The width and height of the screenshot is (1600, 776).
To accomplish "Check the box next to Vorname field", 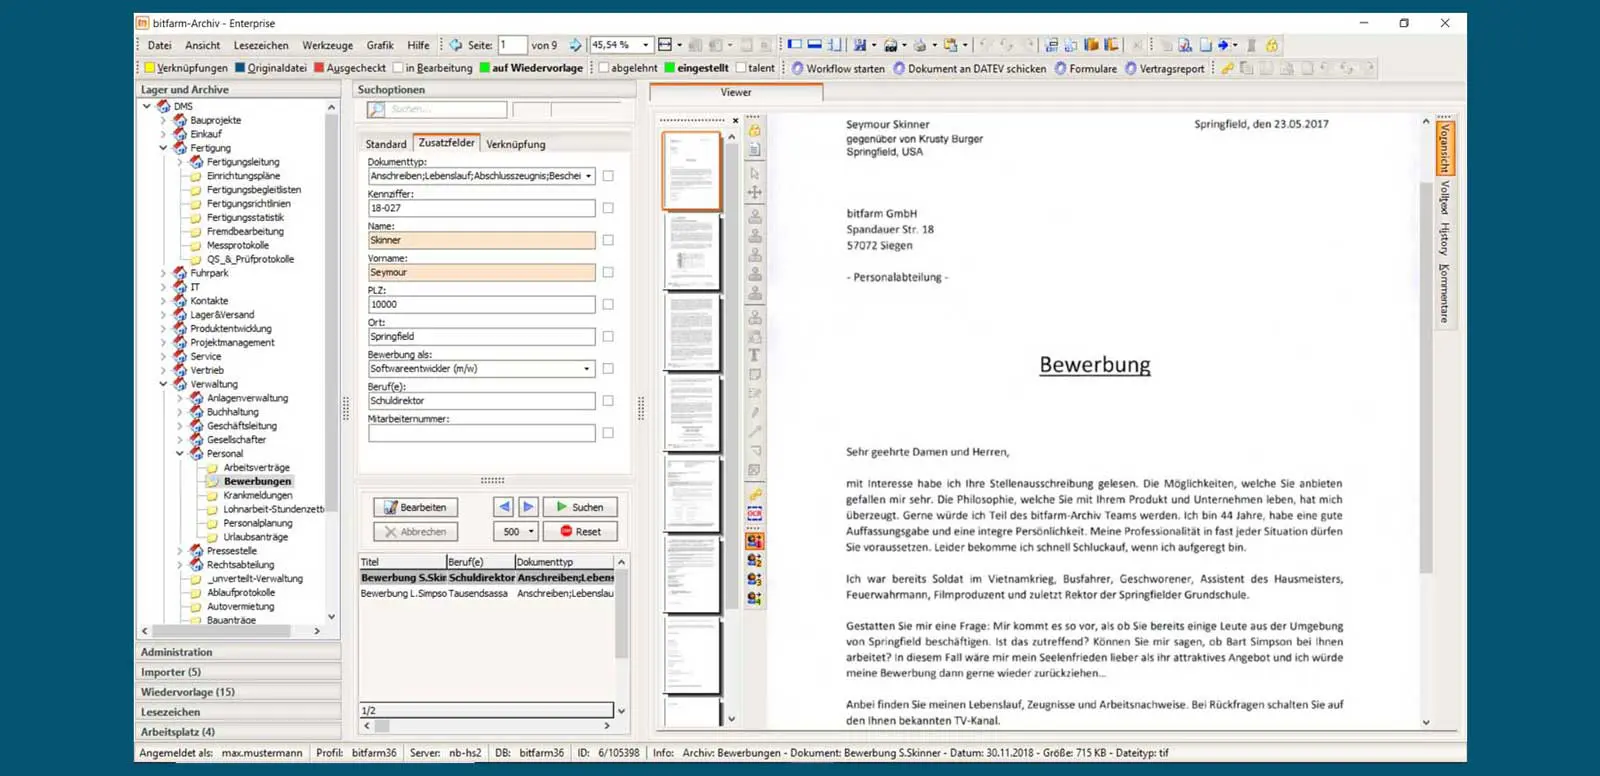I will click(608, 272).
